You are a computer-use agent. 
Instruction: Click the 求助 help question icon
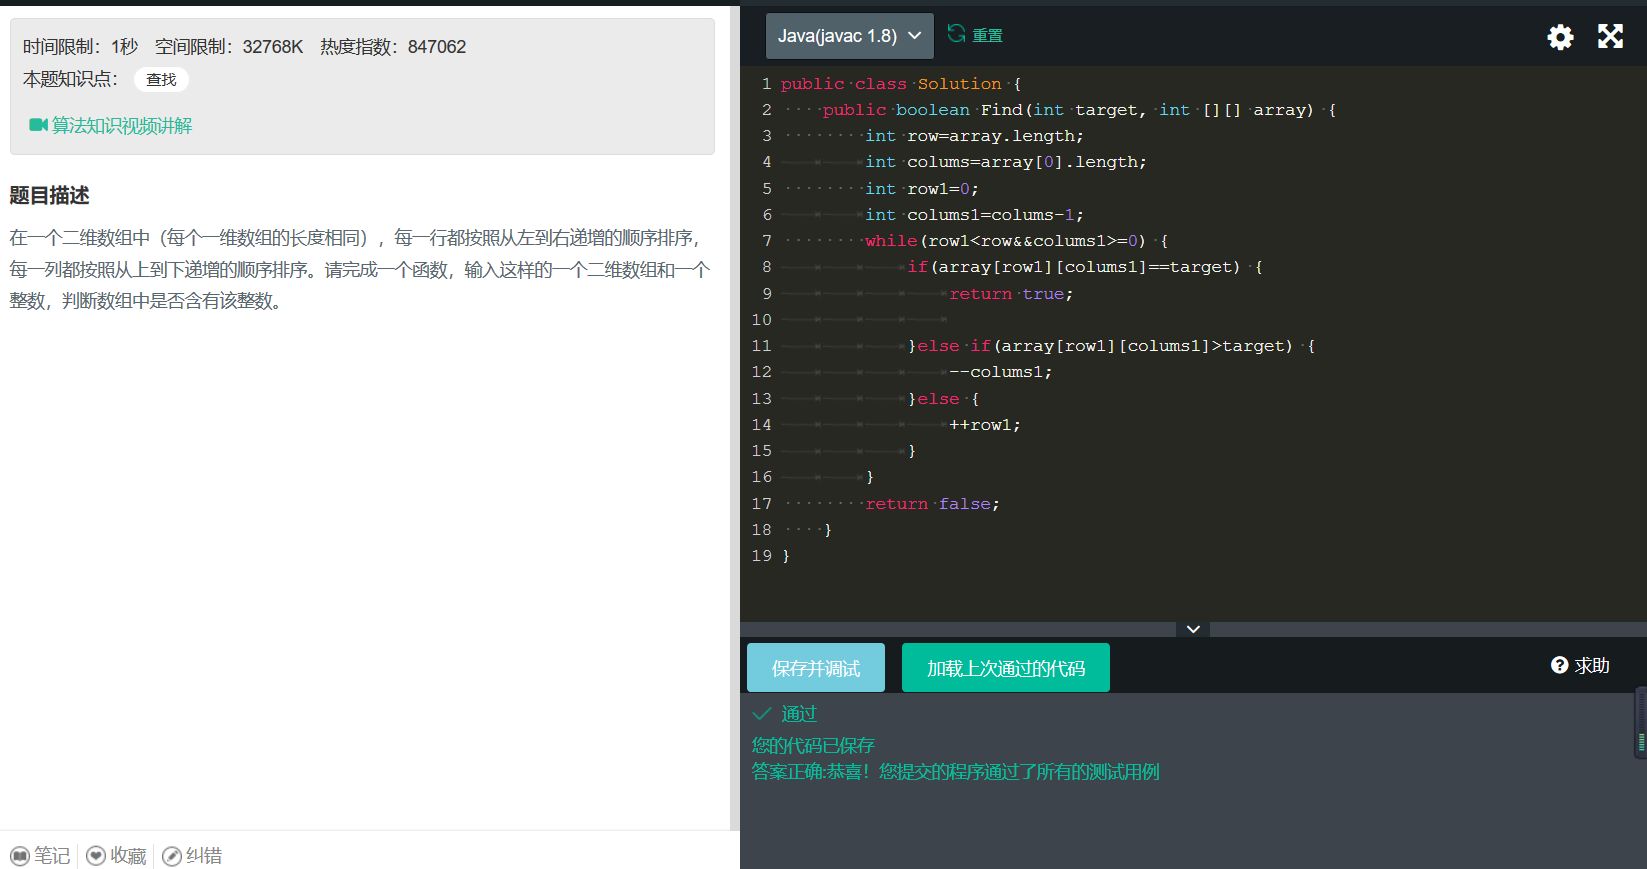(x=1559, y=665)
